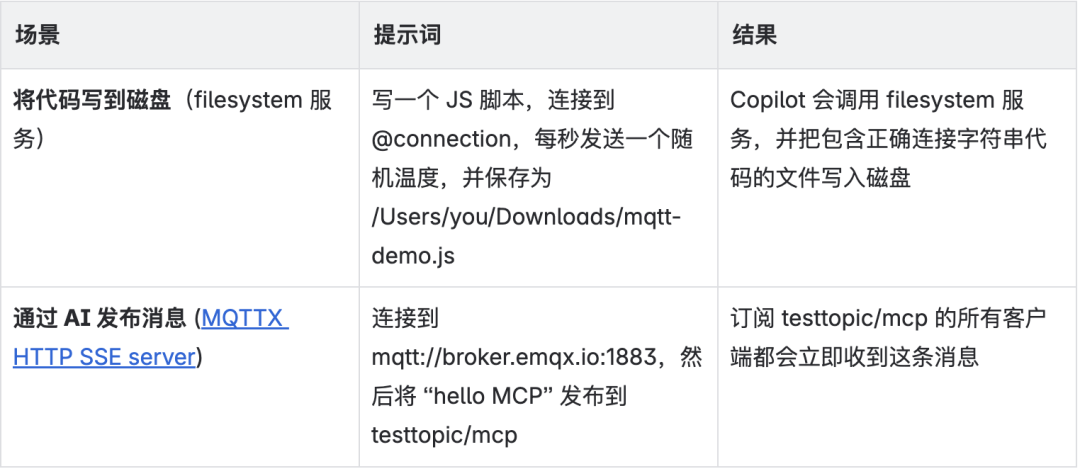Click the word Copilot in the result cell
This screenshot has height=469, width=1080.
[x=770, y=100]
